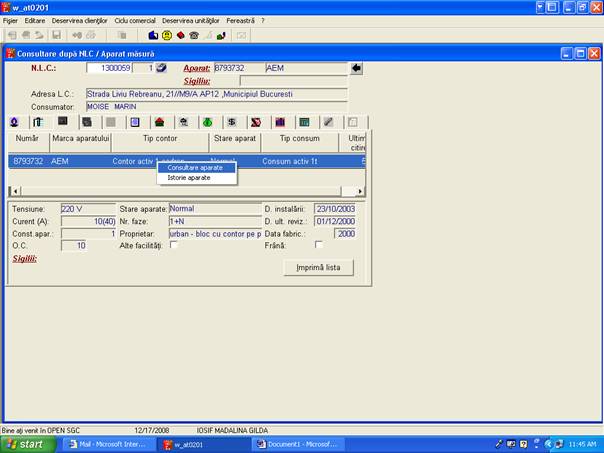The image size is (604, 453).
Task: Toggle the Frână checkbox
Action: coord(319,245)
